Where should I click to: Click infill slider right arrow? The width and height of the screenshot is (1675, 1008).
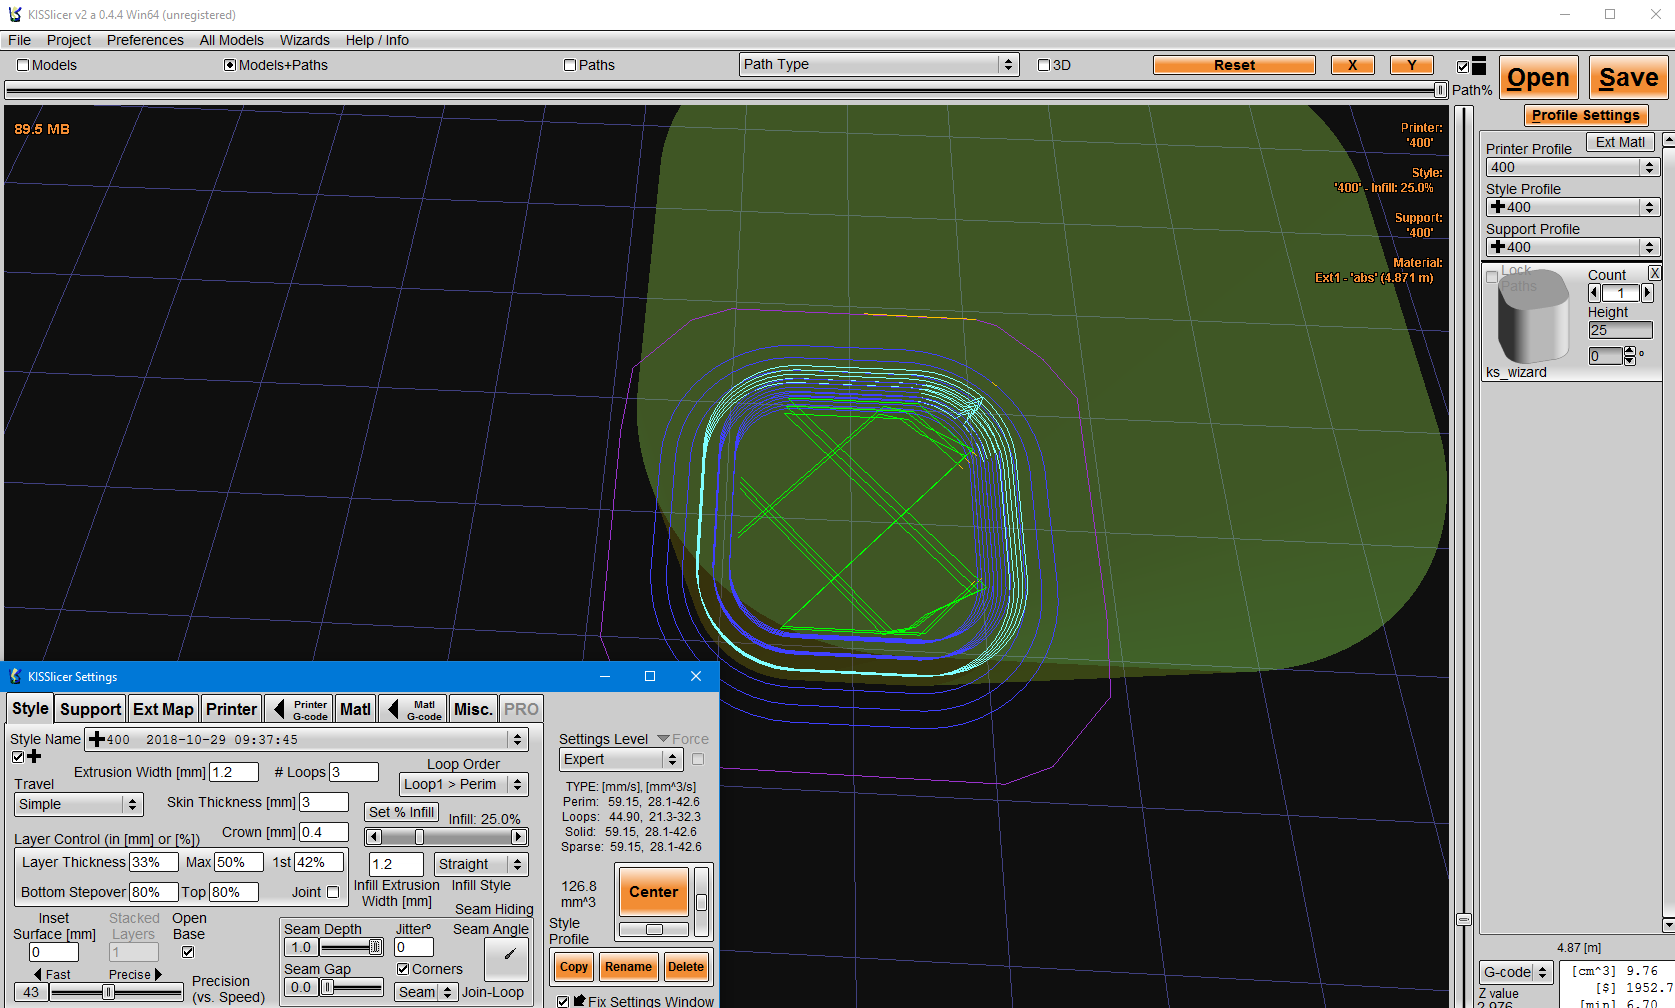pyautogui.click(x=518, y=837)
